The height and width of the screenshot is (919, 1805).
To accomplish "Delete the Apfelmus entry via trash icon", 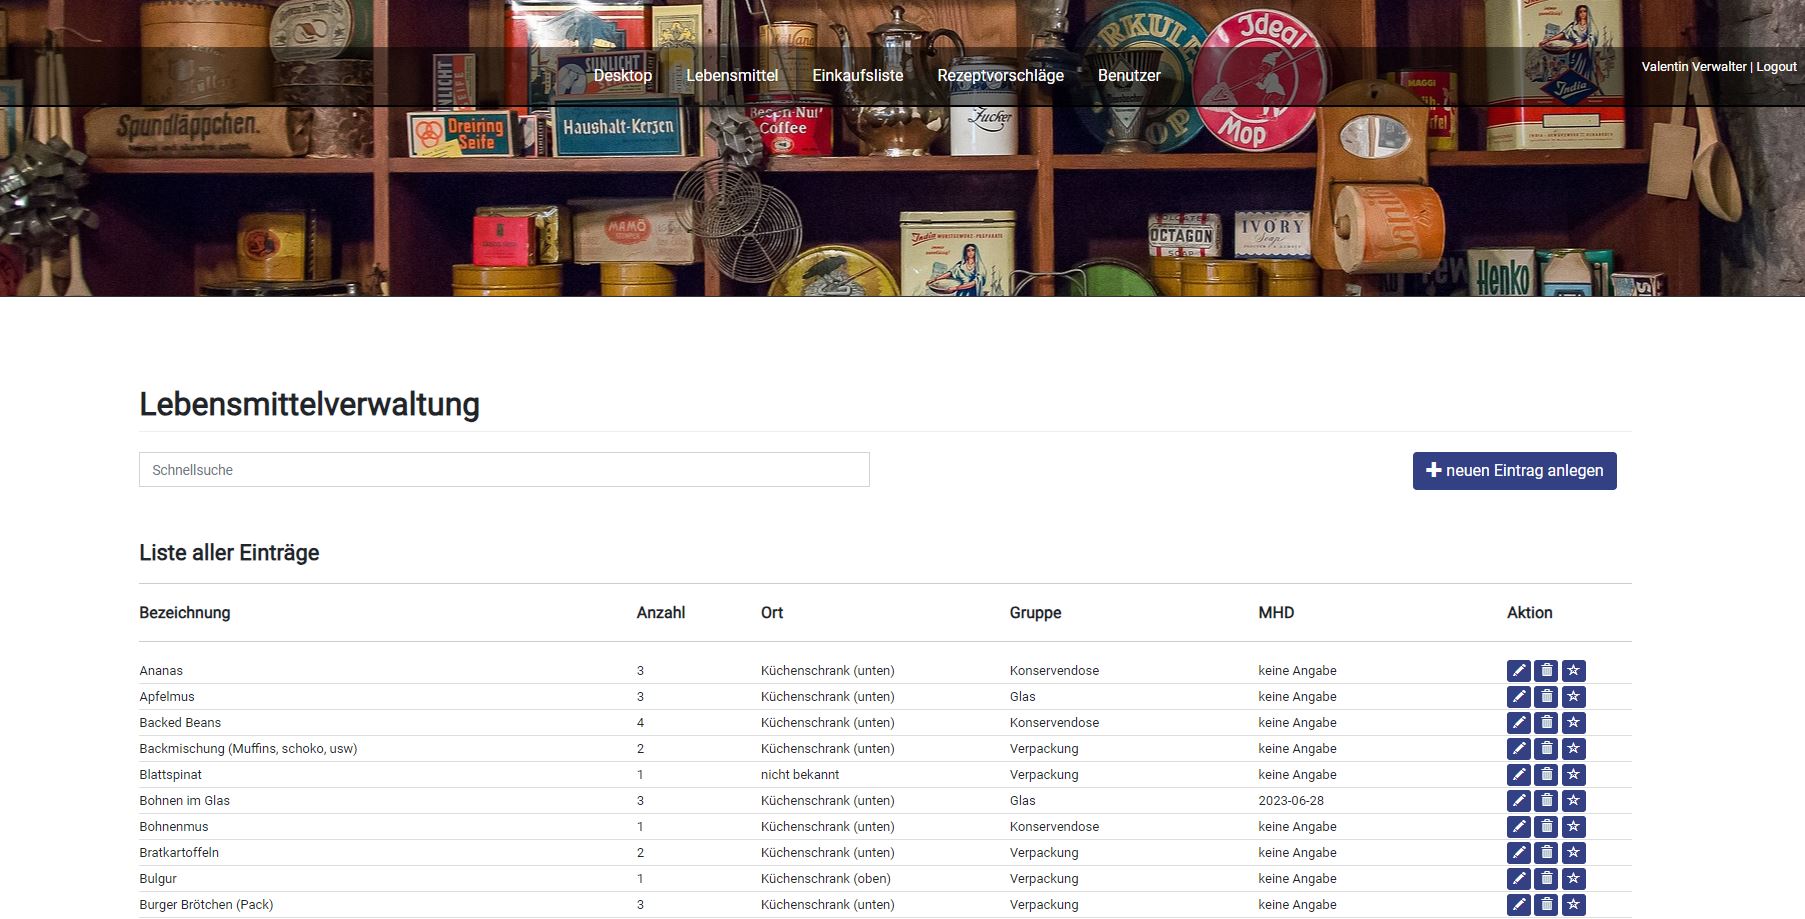I will tap(1546, 696).
